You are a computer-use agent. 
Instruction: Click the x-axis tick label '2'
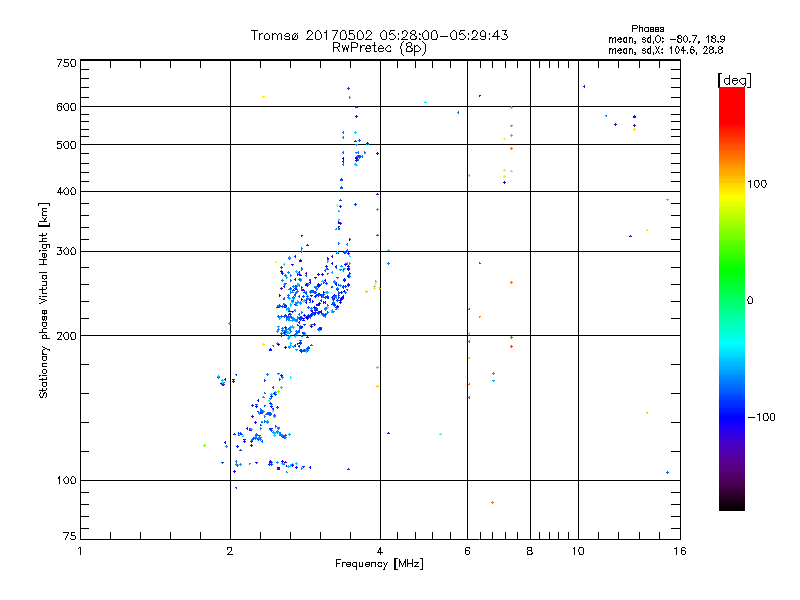[x=230, y=551]
